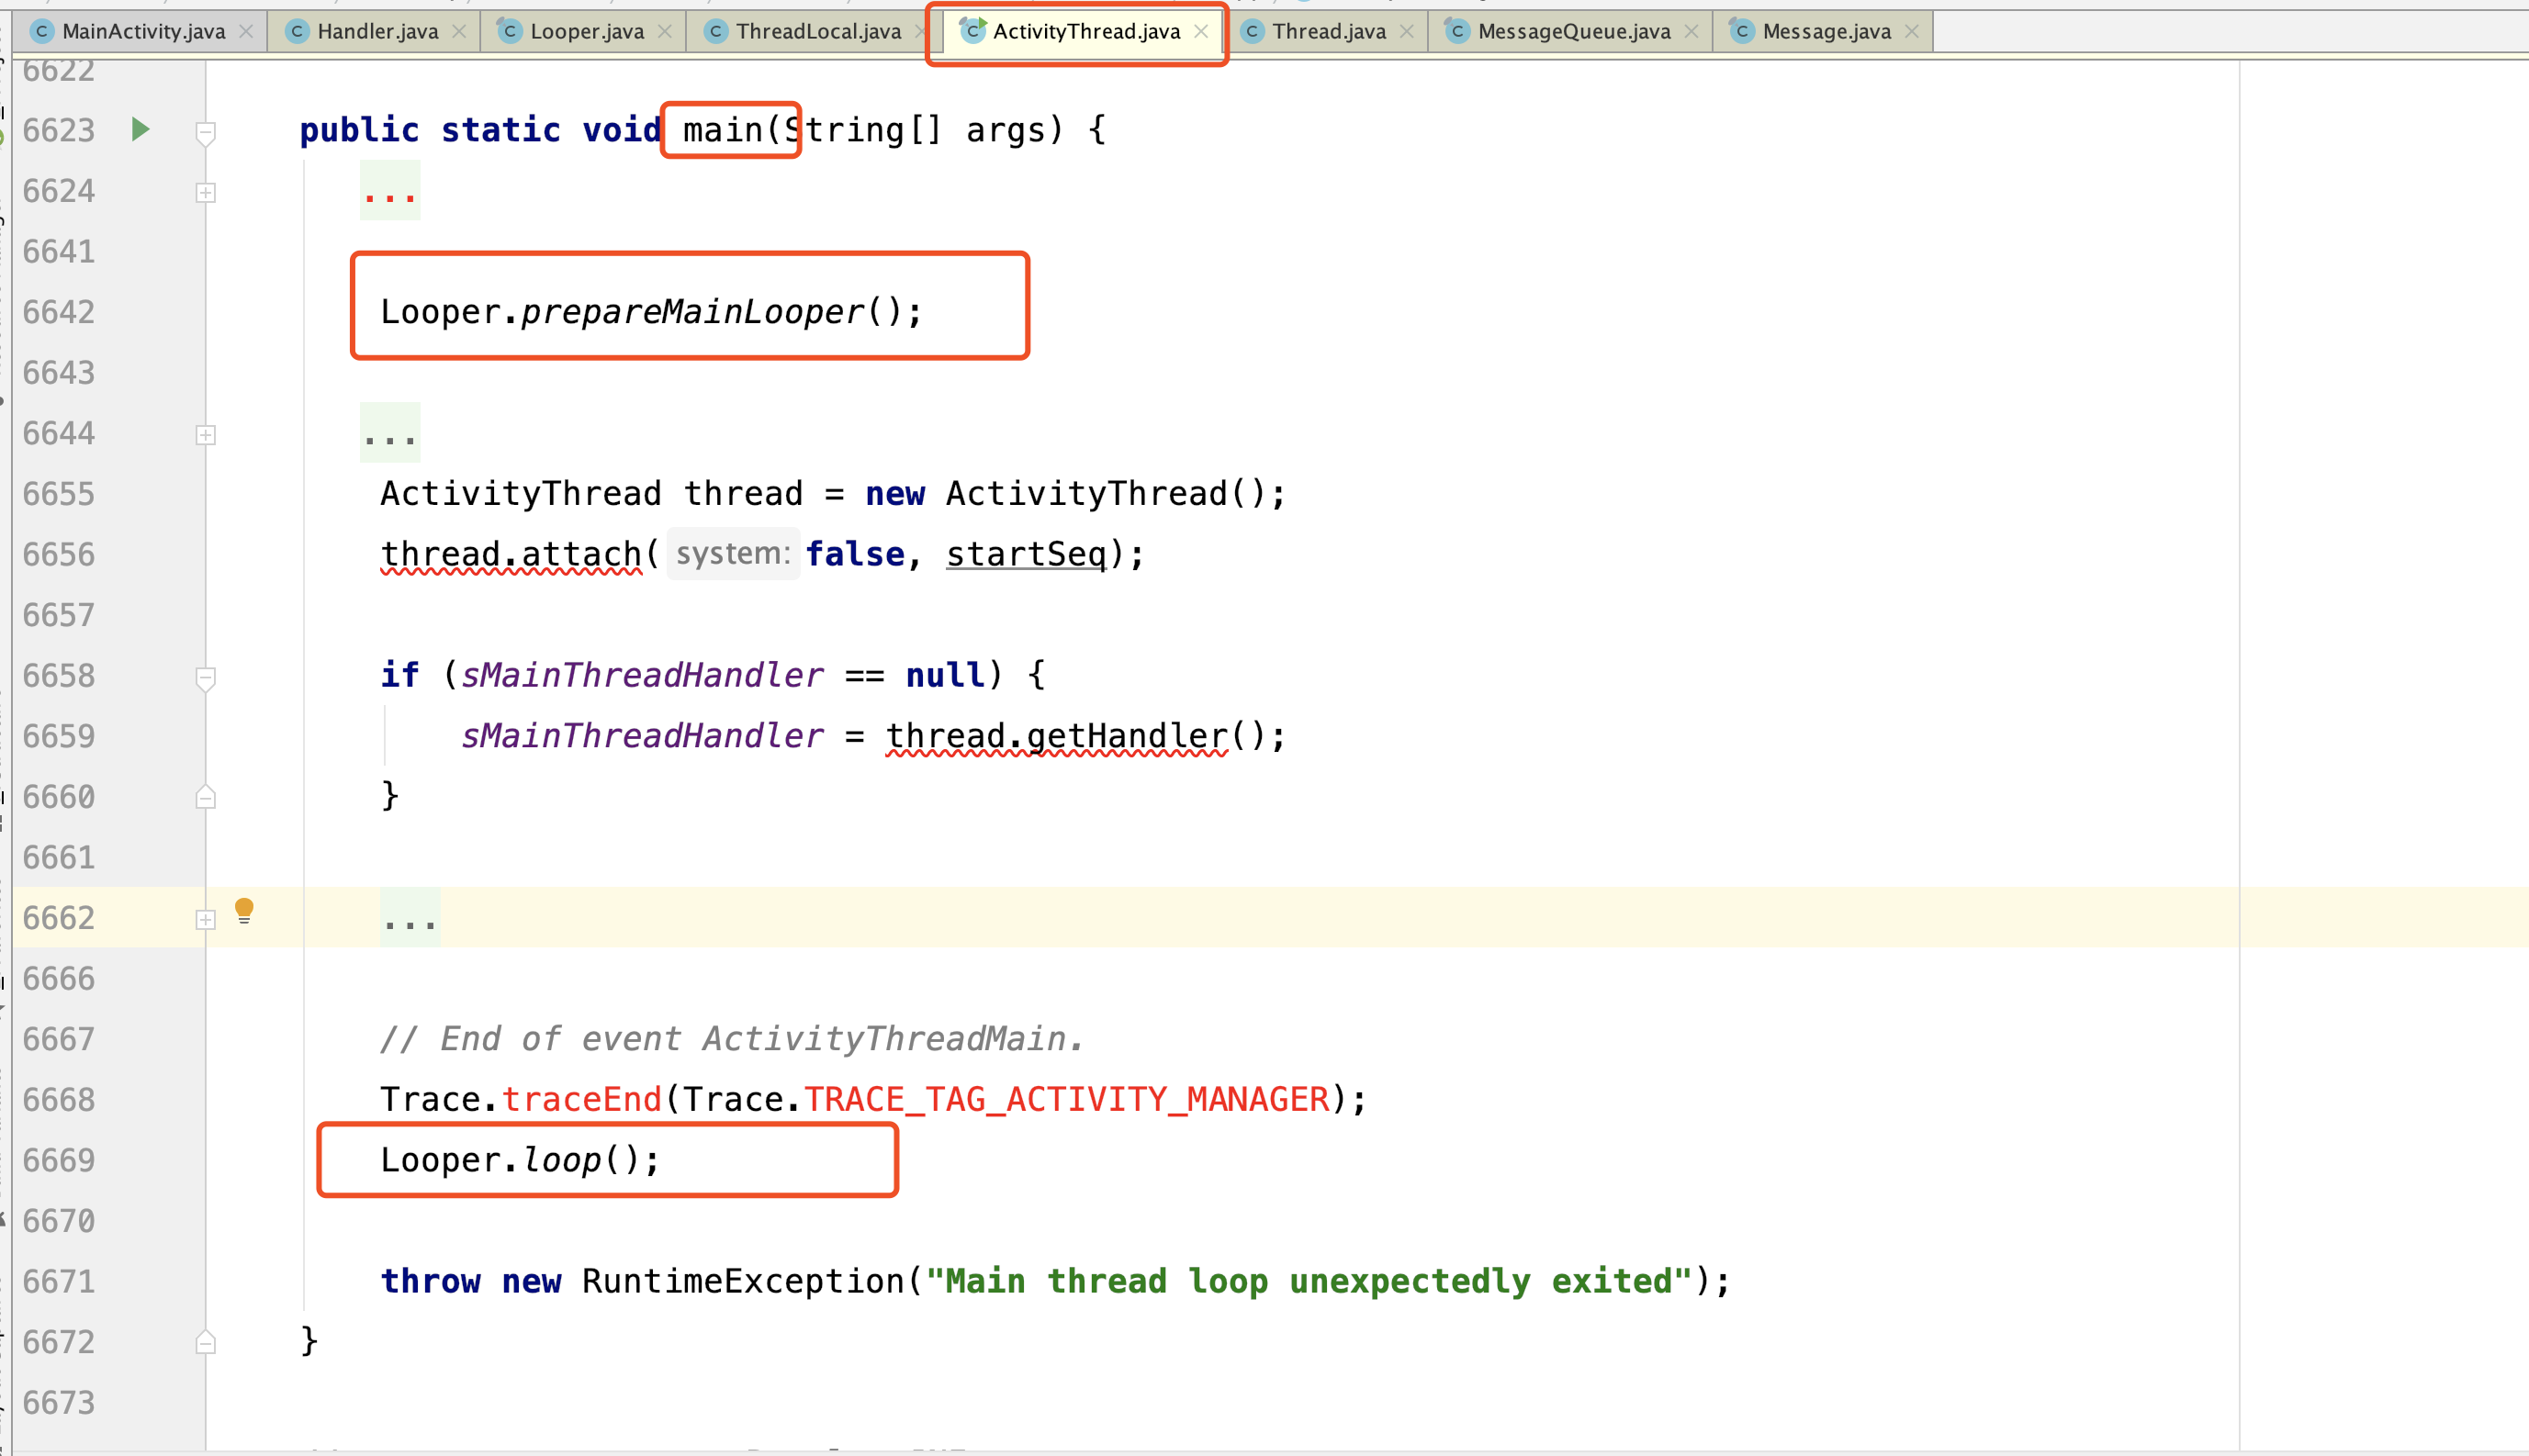Click the Looper.loop() call
Screen dimensions: 2529x1456
[x=561, y=1160]
